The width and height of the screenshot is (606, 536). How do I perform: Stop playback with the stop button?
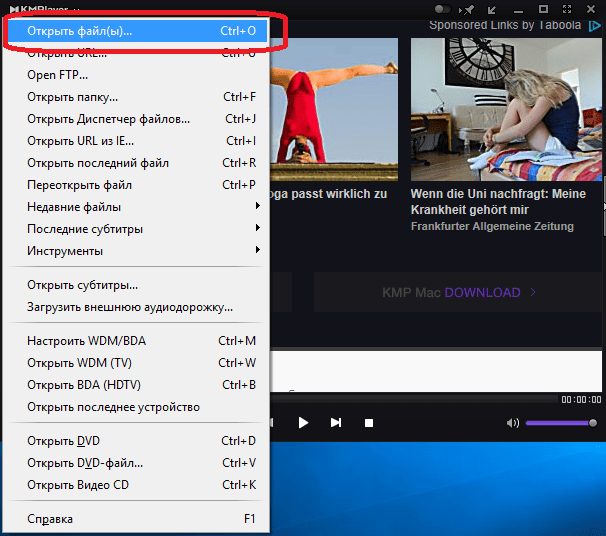pos(369,423)
